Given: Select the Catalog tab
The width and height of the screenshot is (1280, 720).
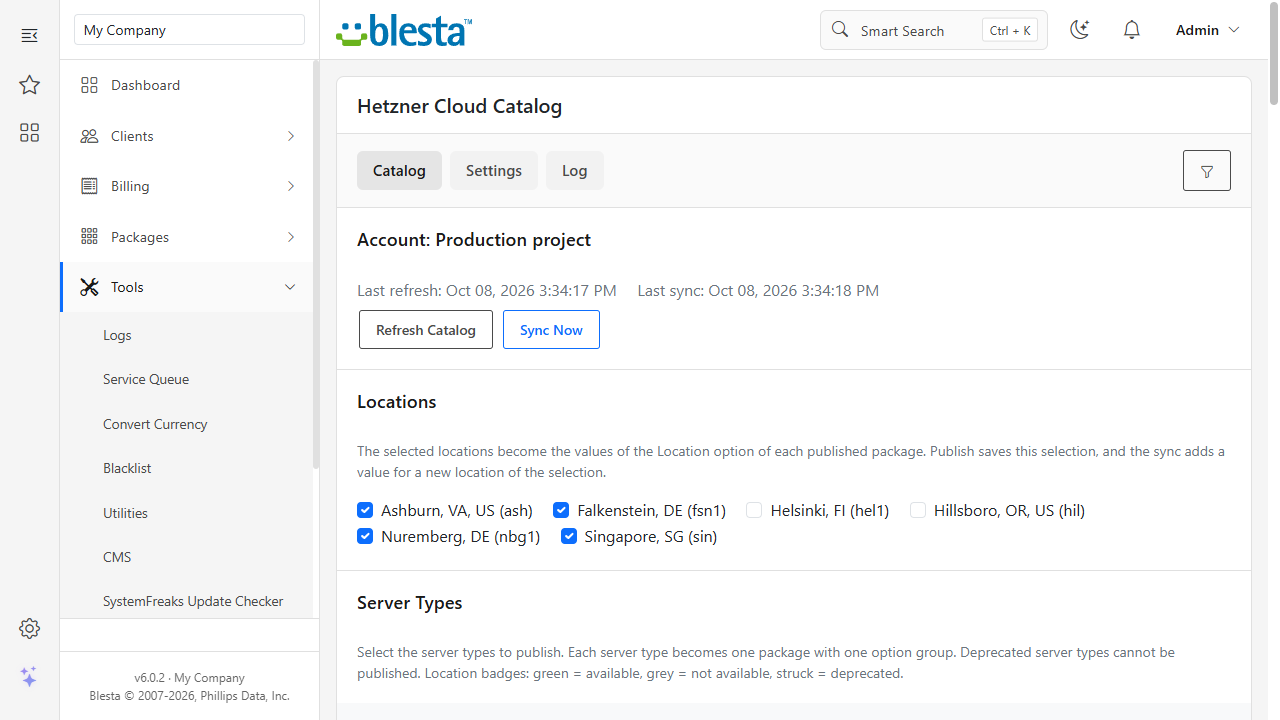Looking at the screenshot, I should tap(399, 171).
